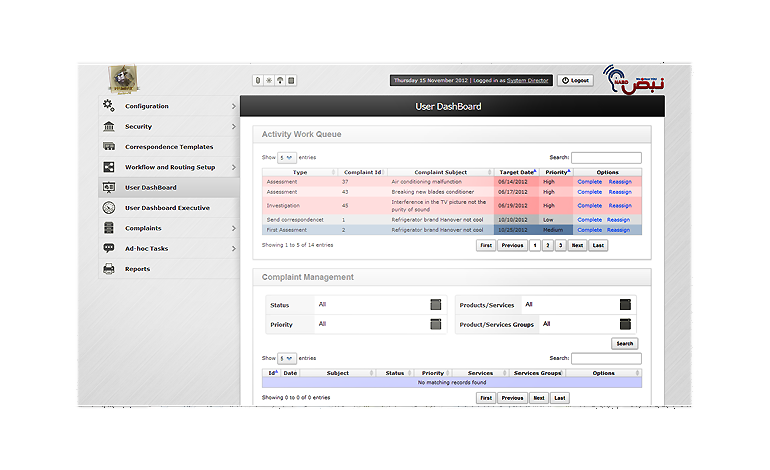Viewport: 770px width, 470px height.
Task: Click the Ad-hoc Tasks speech bubble icon
Action: (x=109, y=248)
